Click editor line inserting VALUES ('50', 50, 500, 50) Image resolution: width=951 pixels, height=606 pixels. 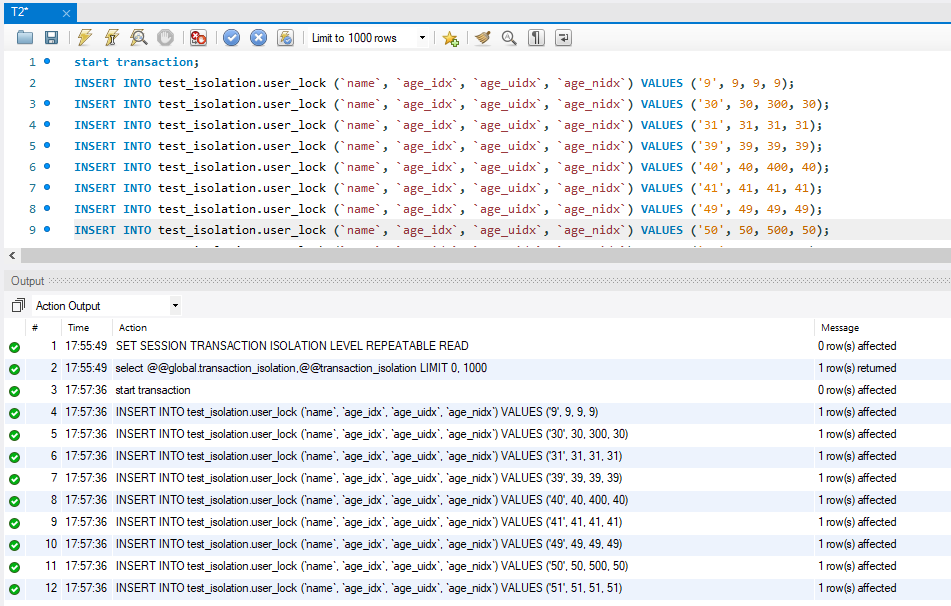point(451,230)
